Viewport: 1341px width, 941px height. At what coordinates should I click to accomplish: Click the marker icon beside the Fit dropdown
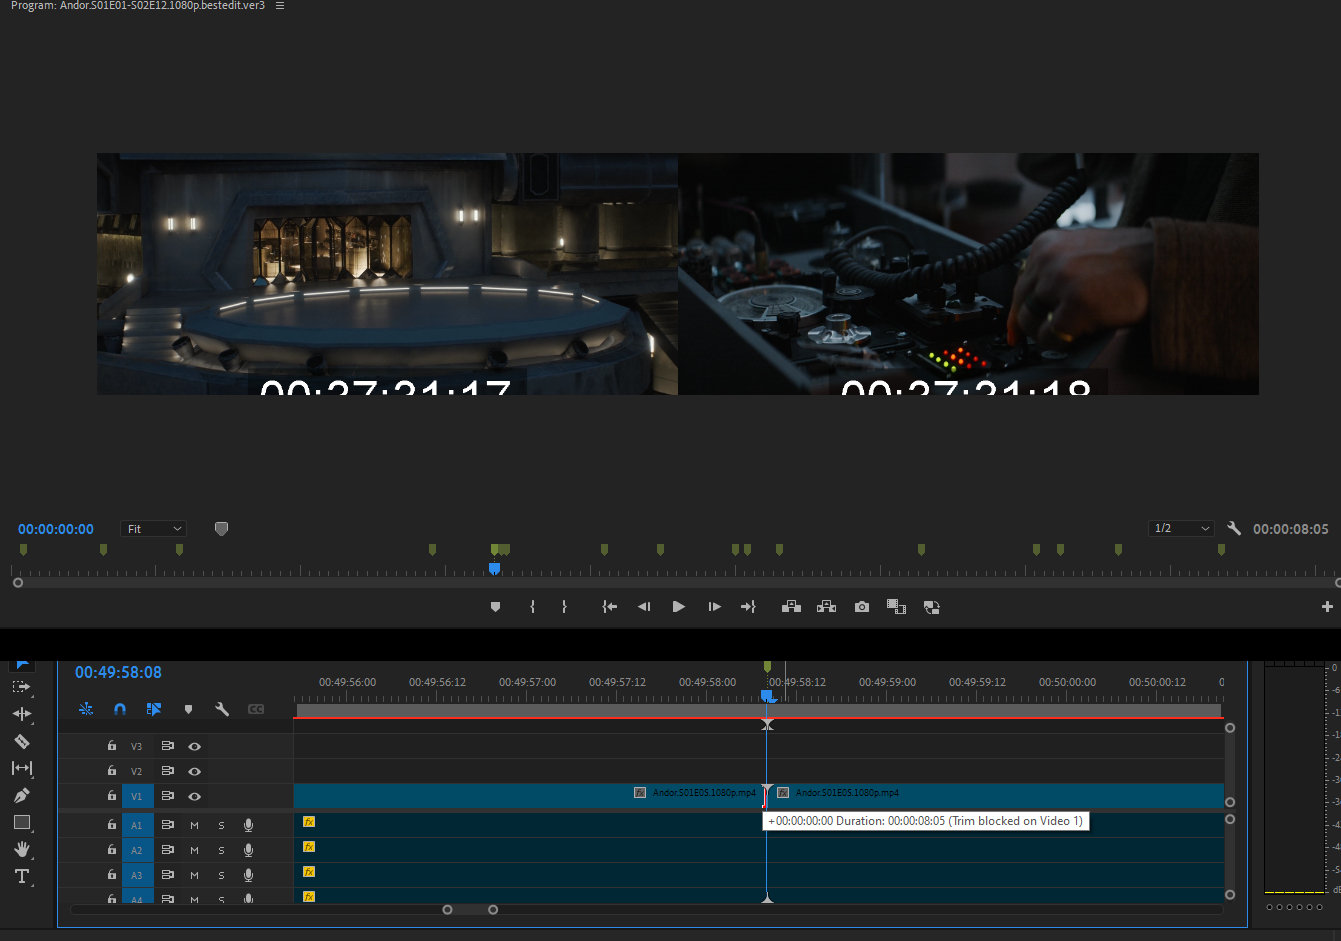221,528
